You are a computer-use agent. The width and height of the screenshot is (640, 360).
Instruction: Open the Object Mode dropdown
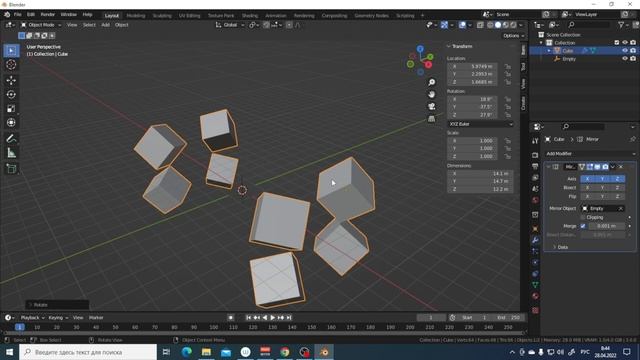click(41, 25)
